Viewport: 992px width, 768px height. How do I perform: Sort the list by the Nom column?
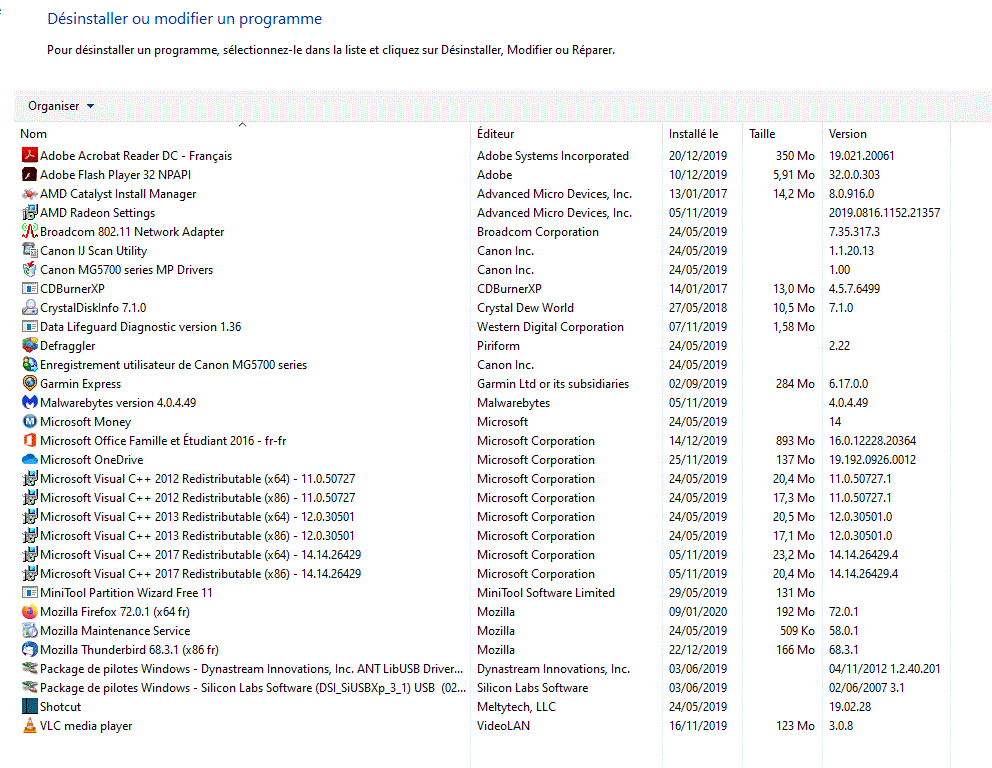[33, 133]
